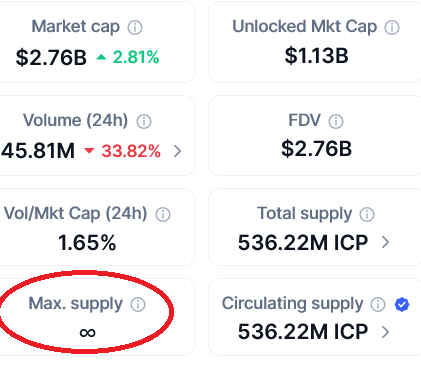The height and width of the screenshot is (366, 421).
Task: Click the red 33.82% volume change
Action: tap(122, 151)
